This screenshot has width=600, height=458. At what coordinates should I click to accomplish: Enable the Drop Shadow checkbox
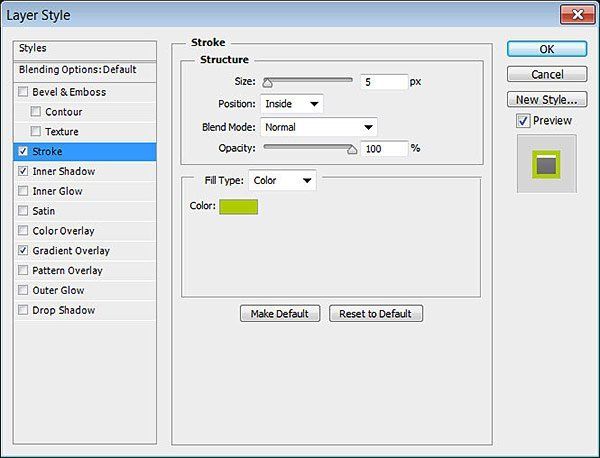point(23,310)
